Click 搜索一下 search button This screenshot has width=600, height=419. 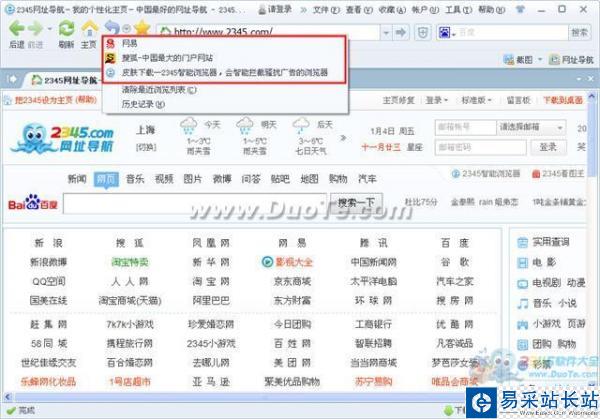[356, 203]
